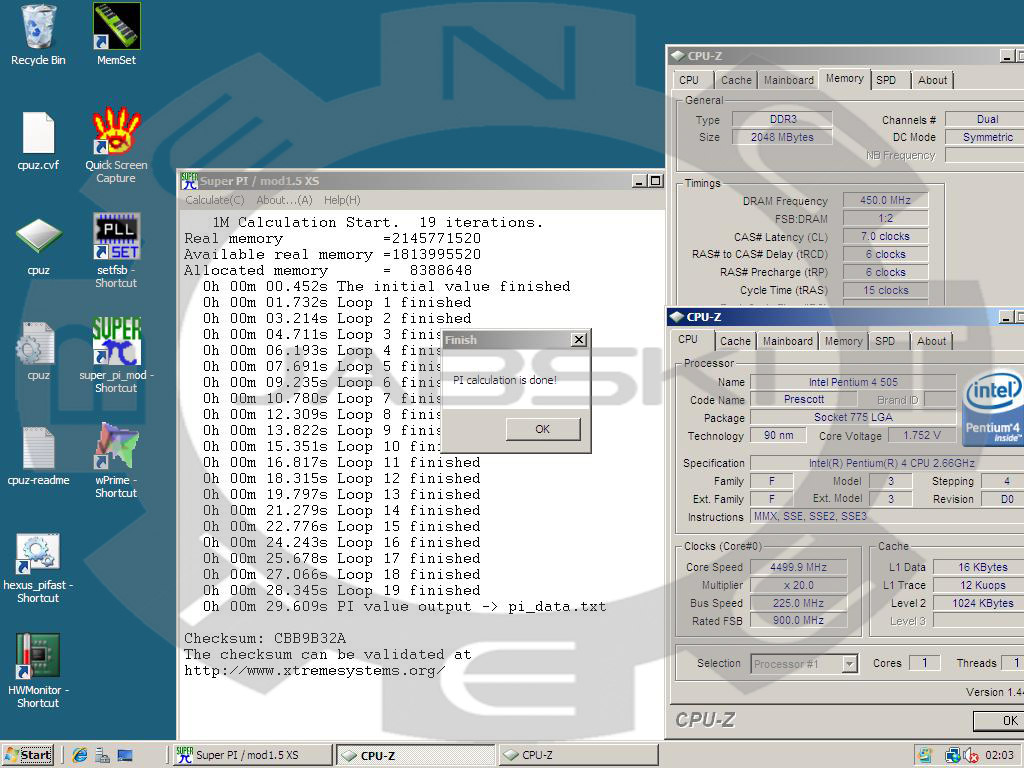Click the CPU-Z title icon in Memory window
The width and height of the screenshot is (1024, 768).
pos(678,56)
